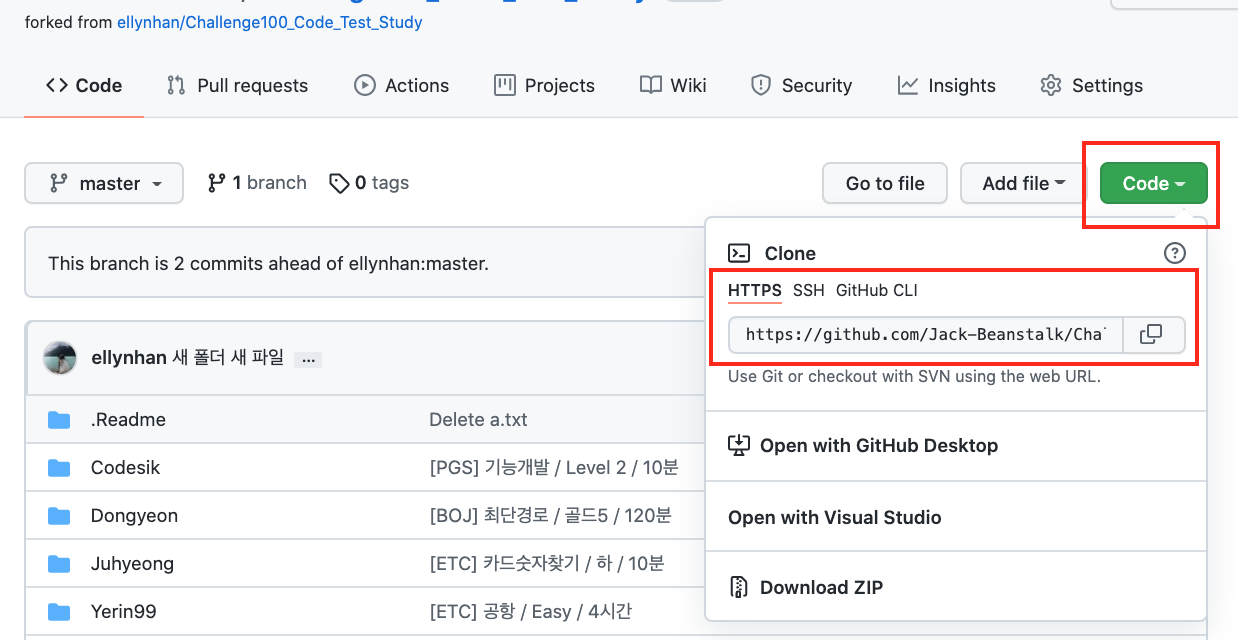The height and width of the screenshot is (640, 1238).
Task: Click the Settings gear icon
Action: point(1050,86)
